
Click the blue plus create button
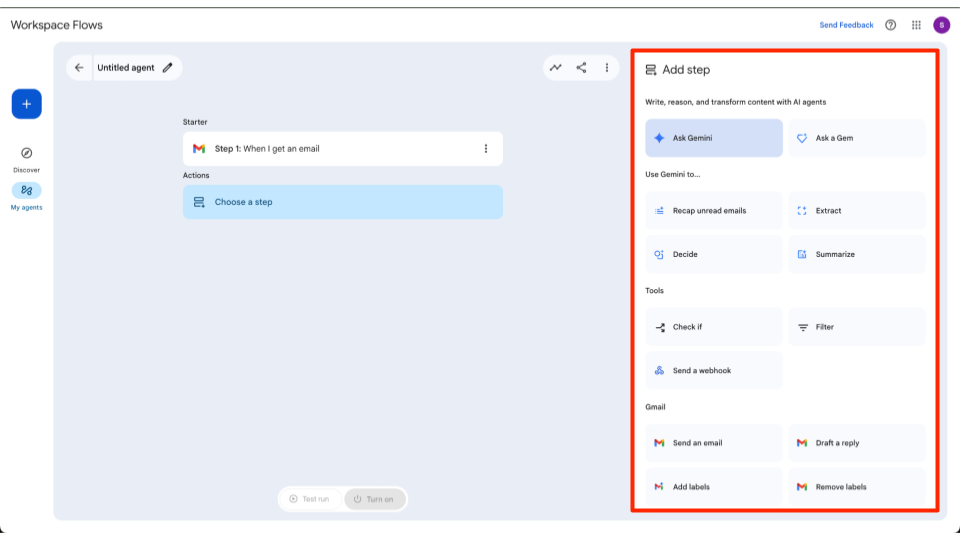[x=26, y=104]
